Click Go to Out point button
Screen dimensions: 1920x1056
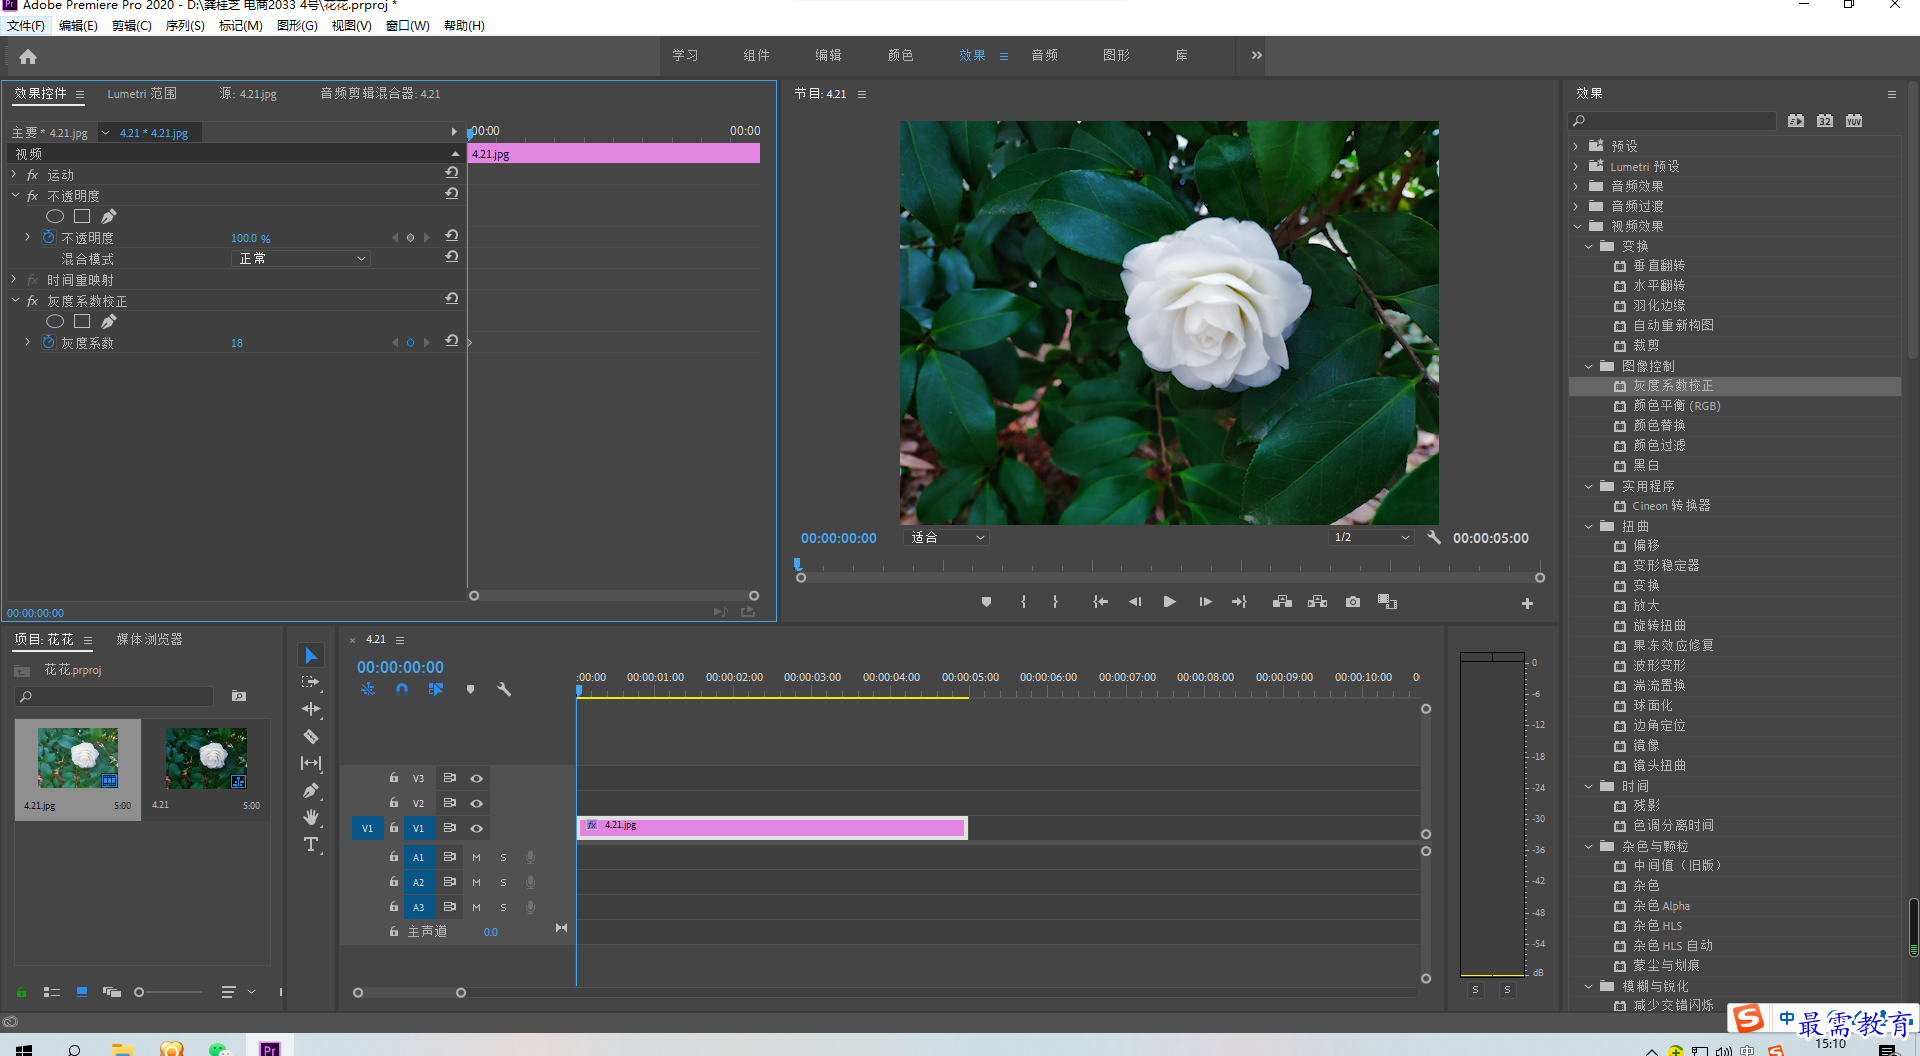pos(1239,602)
